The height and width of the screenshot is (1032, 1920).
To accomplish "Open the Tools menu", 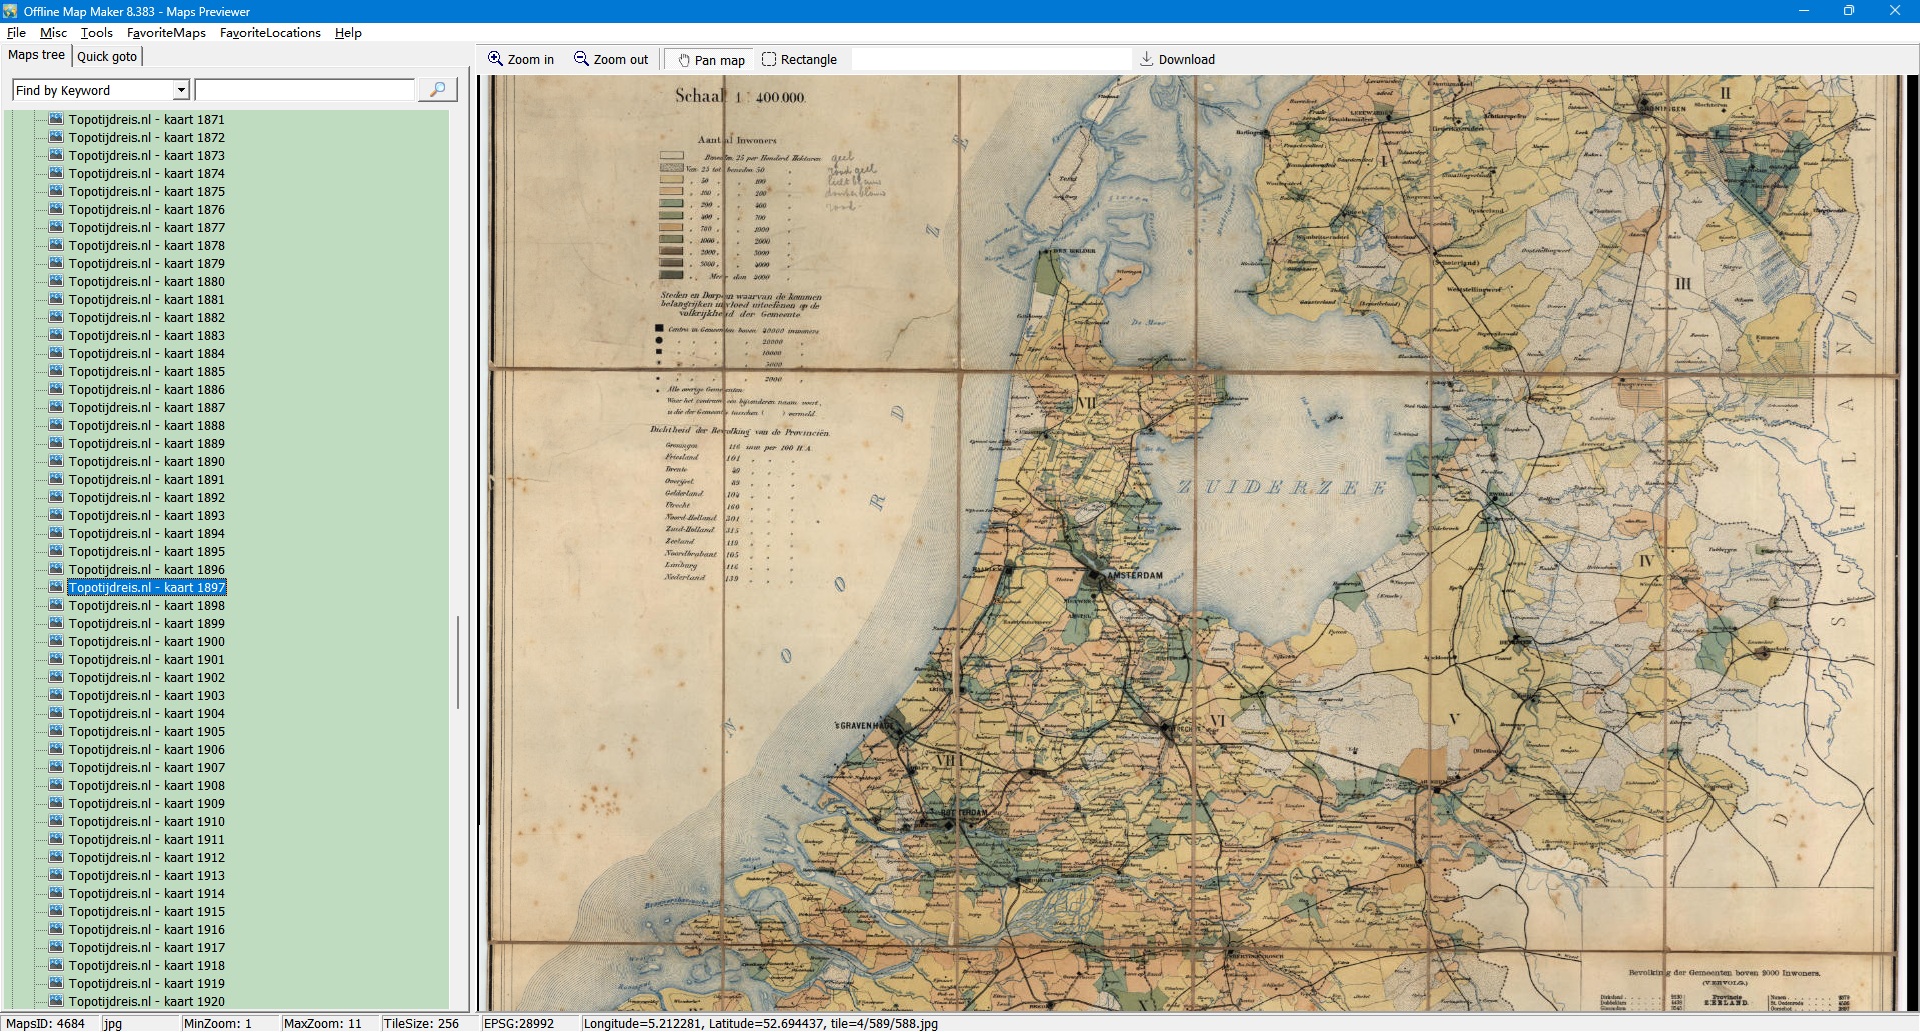I will click(x=97, y=33).
